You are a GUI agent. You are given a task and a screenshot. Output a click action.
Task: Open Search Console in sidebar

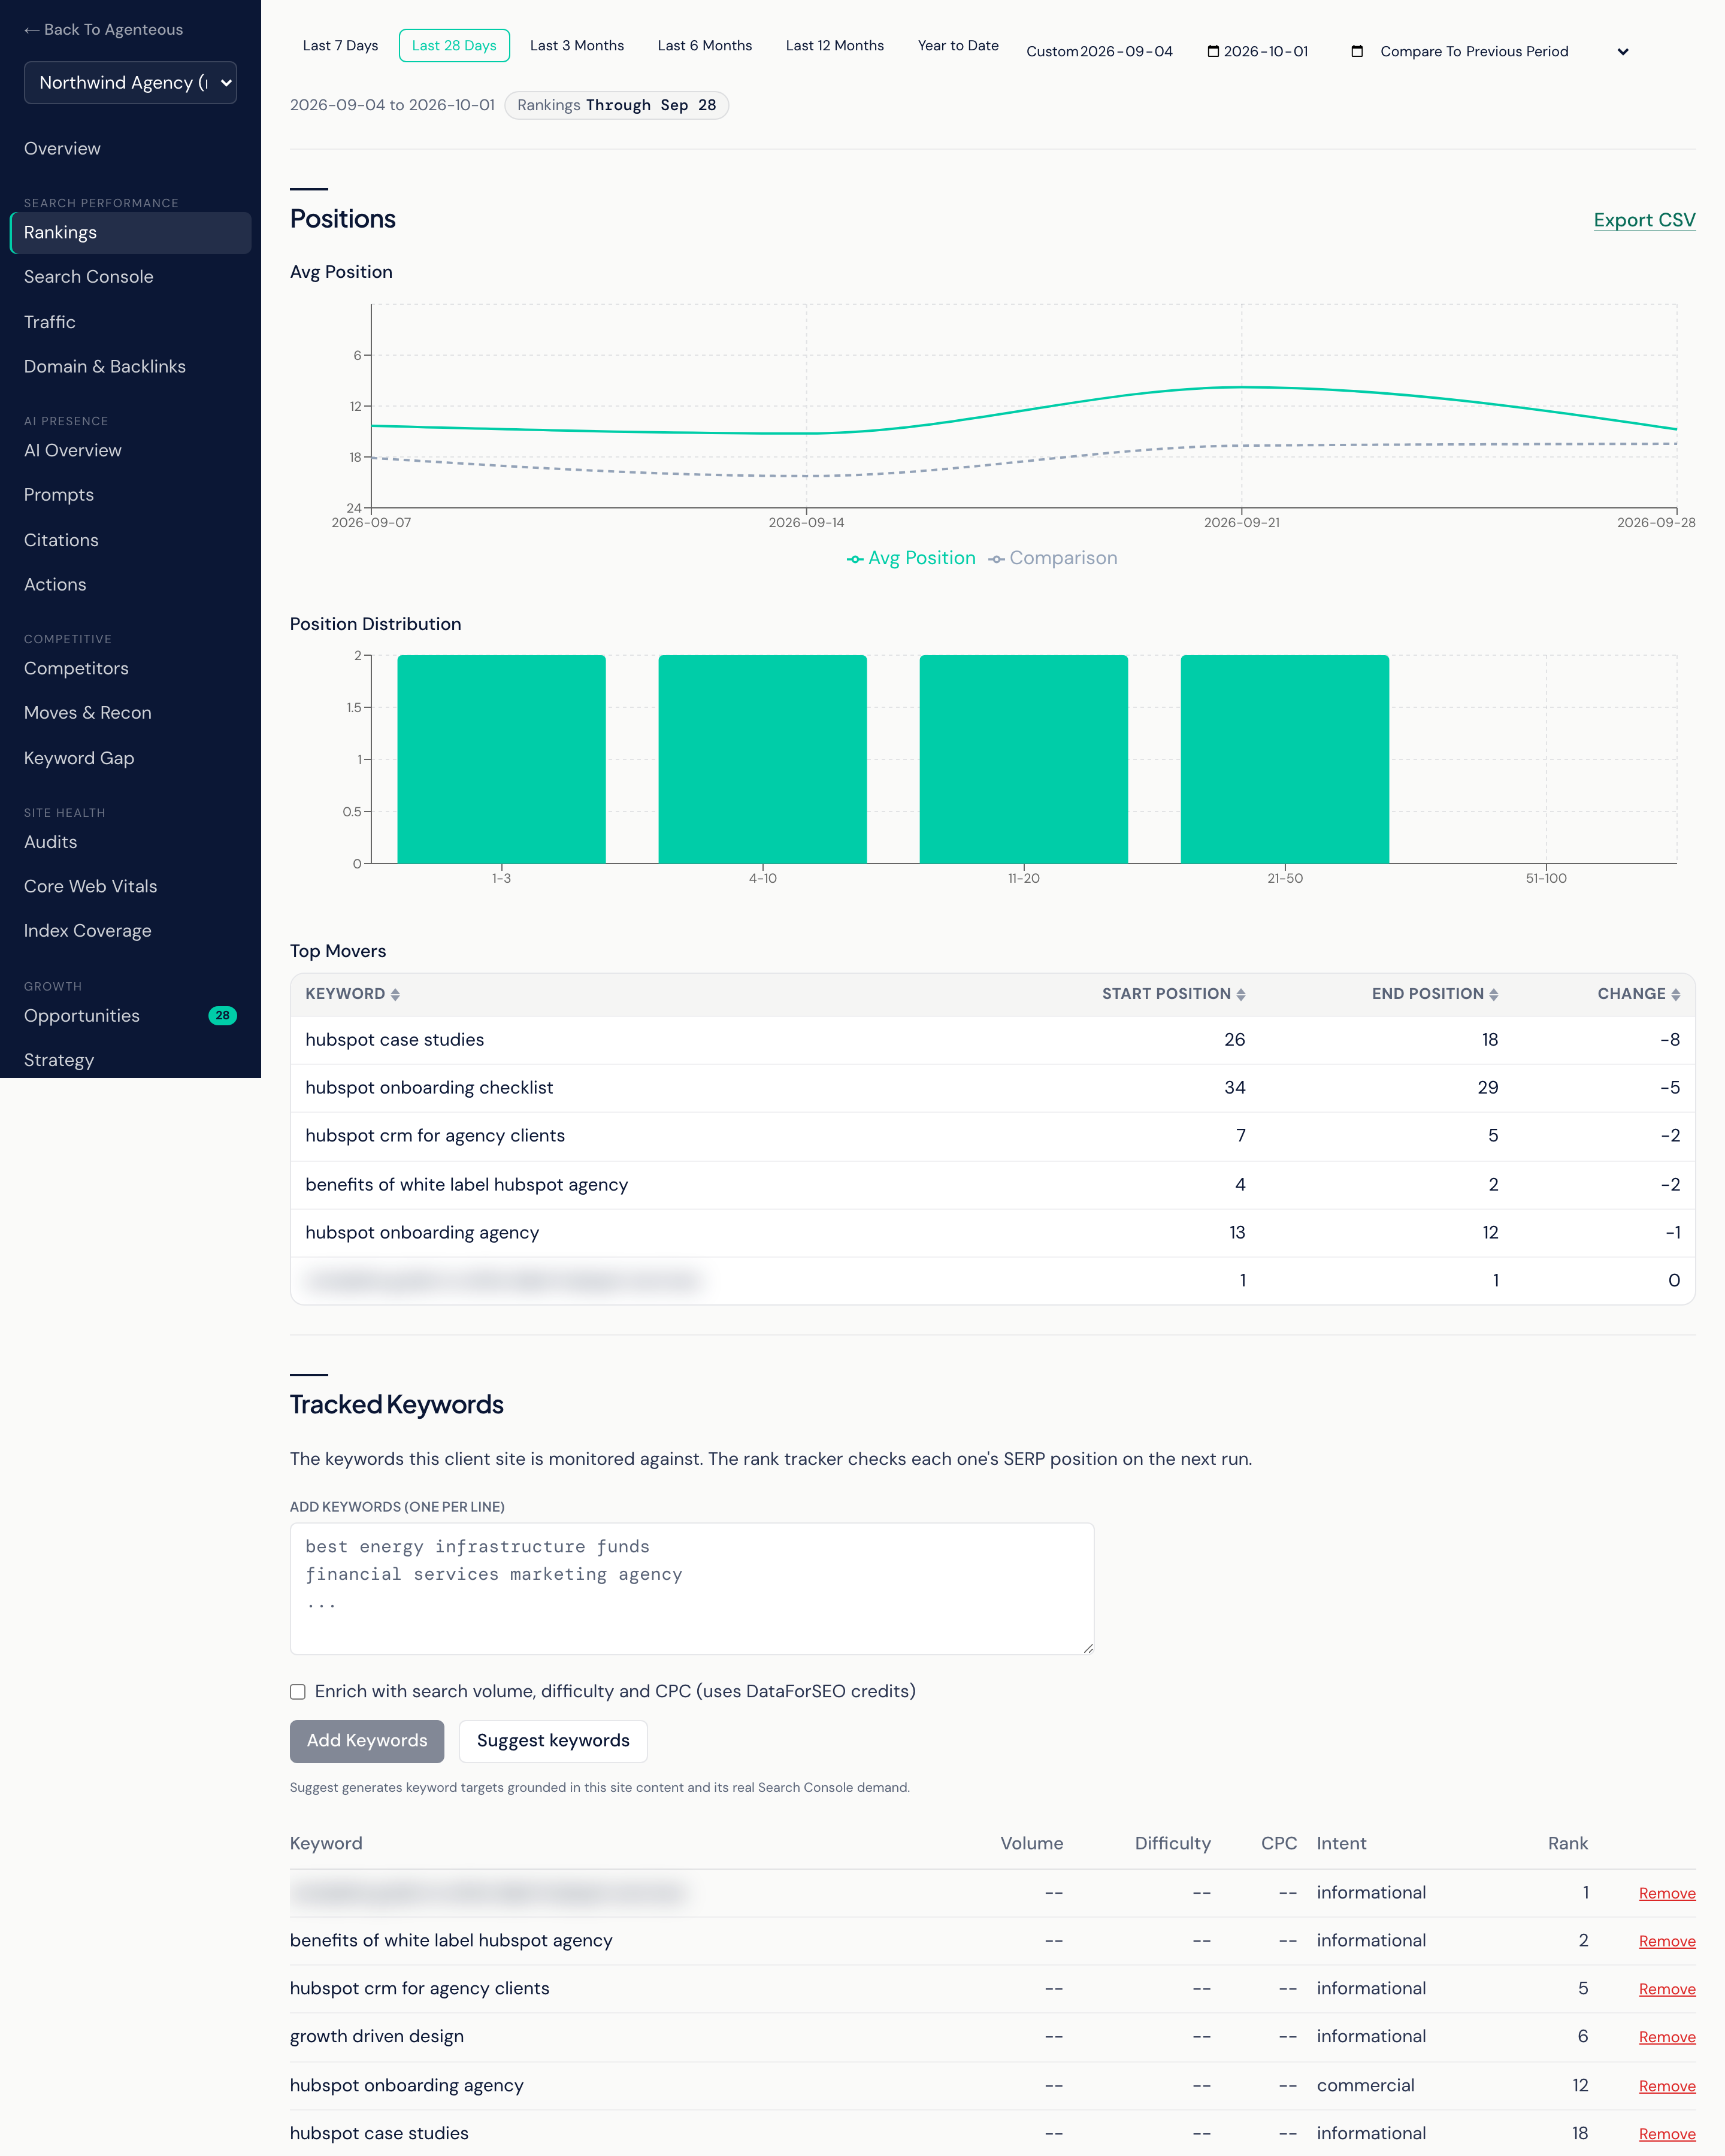click(130, 277)
